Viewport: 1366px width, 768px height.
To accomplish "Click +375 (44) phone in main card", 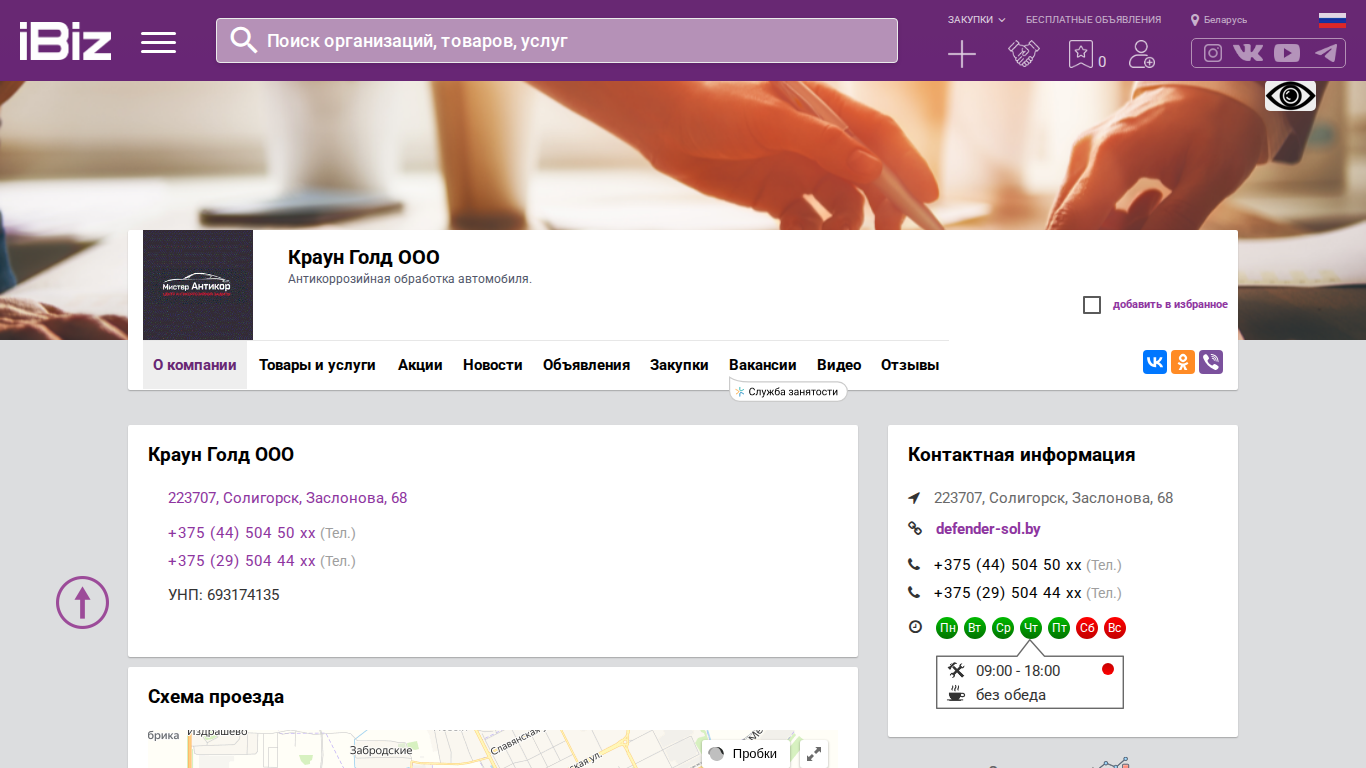I will 242,533.
